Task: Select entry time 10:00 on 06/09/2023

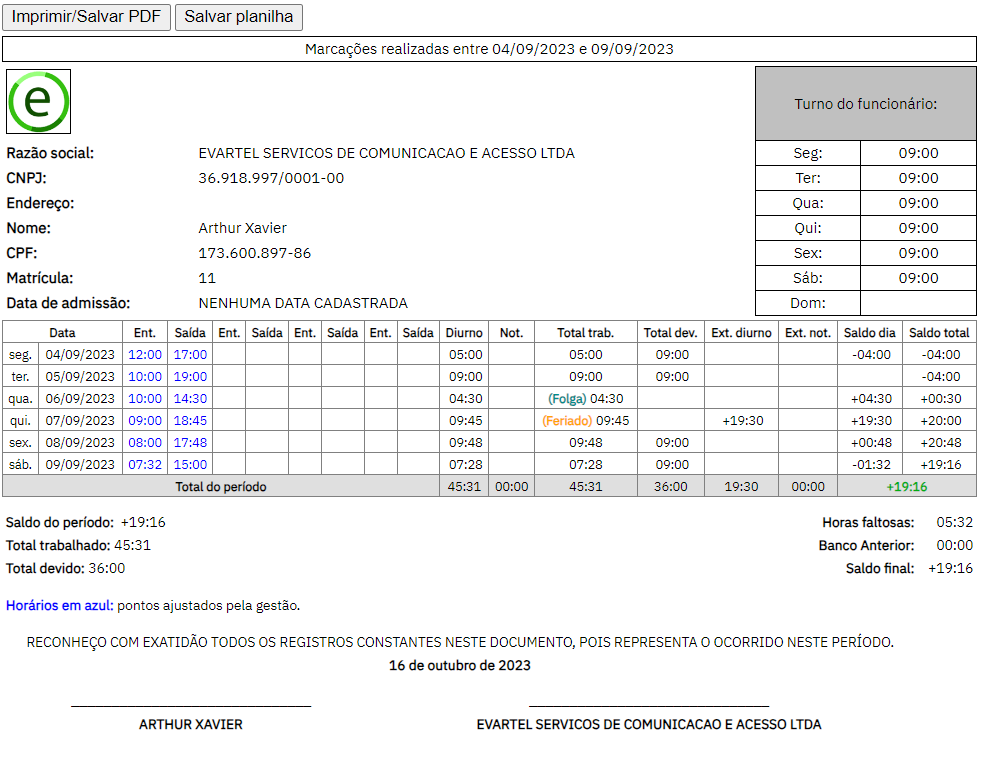Action: (x=145, y=399)
